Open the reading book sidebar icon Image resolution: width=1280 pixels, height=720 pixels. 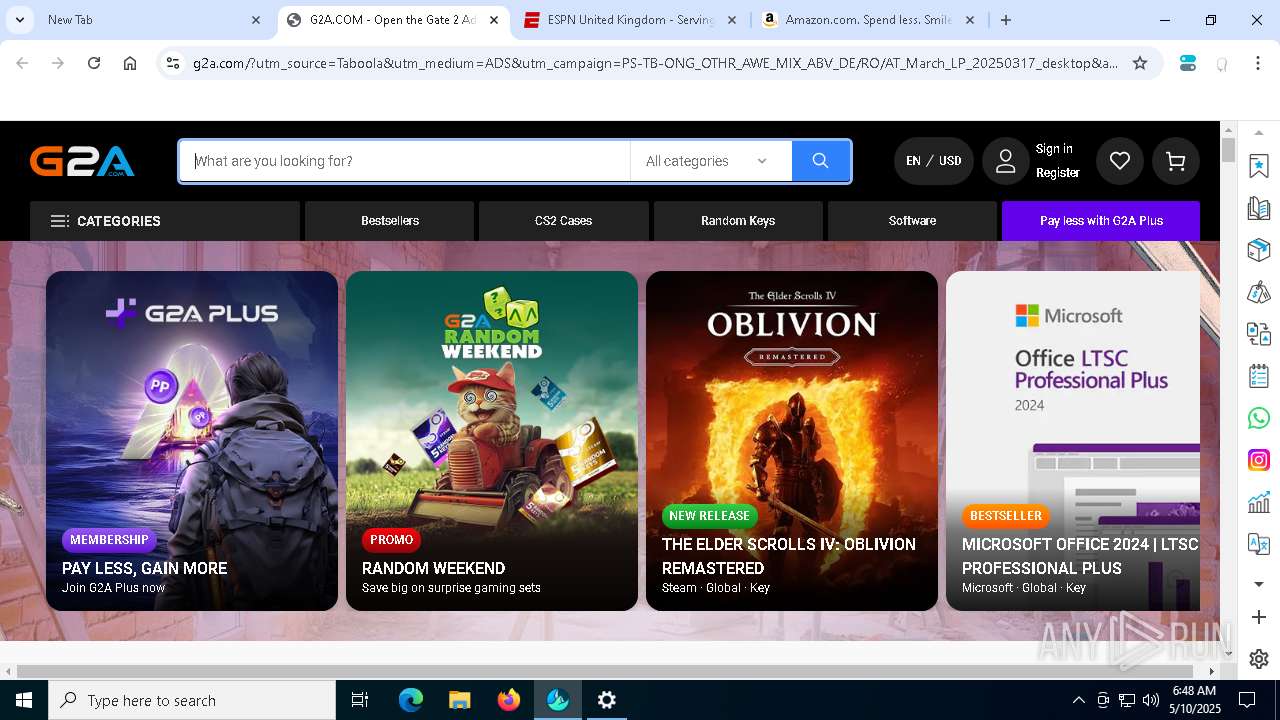(1259, 208)
